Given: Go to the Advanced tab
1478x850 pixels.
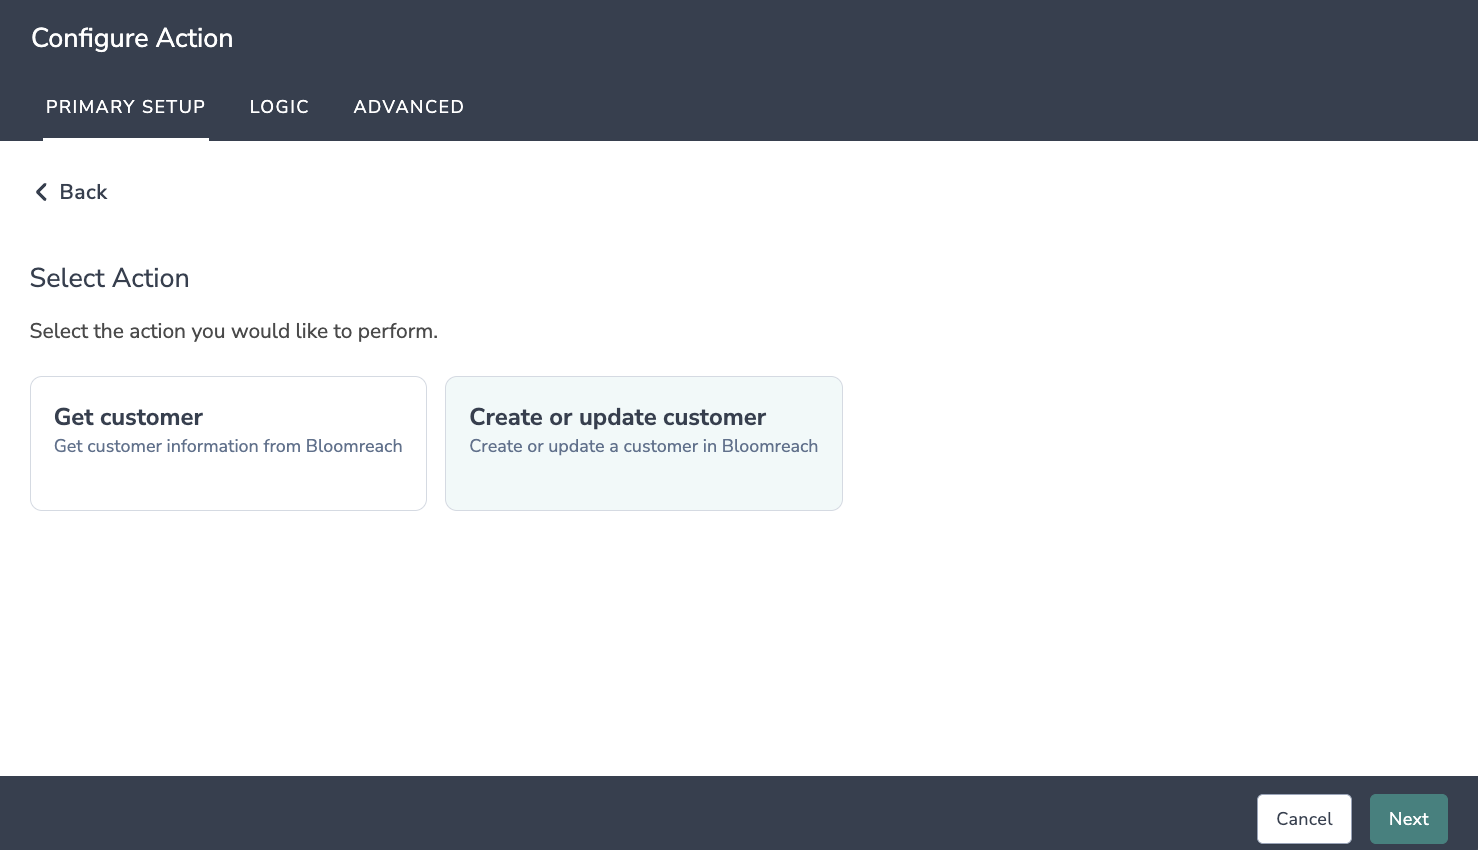Looking at the screenshot, I should 408,107.
